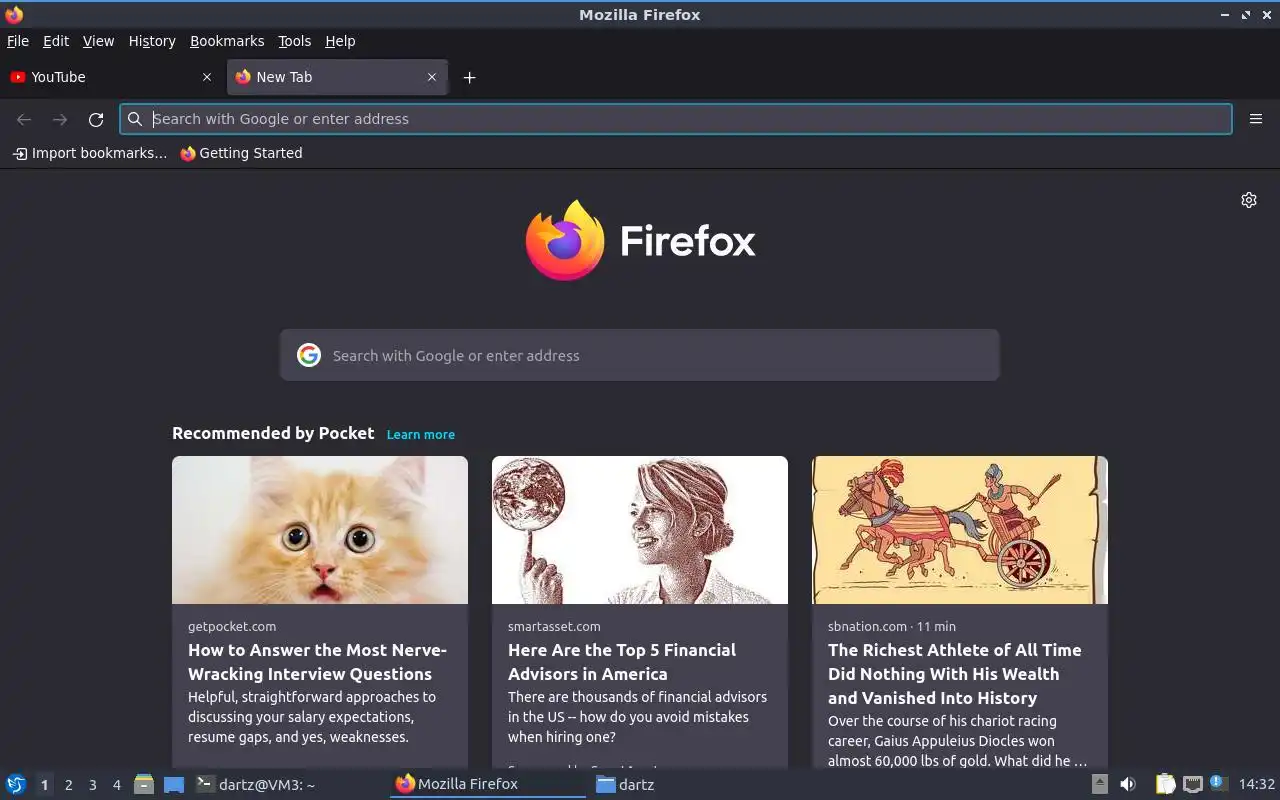
Task: Switch to virtual desktop 4
Action: pyautogui.click(x=116, y=785)
